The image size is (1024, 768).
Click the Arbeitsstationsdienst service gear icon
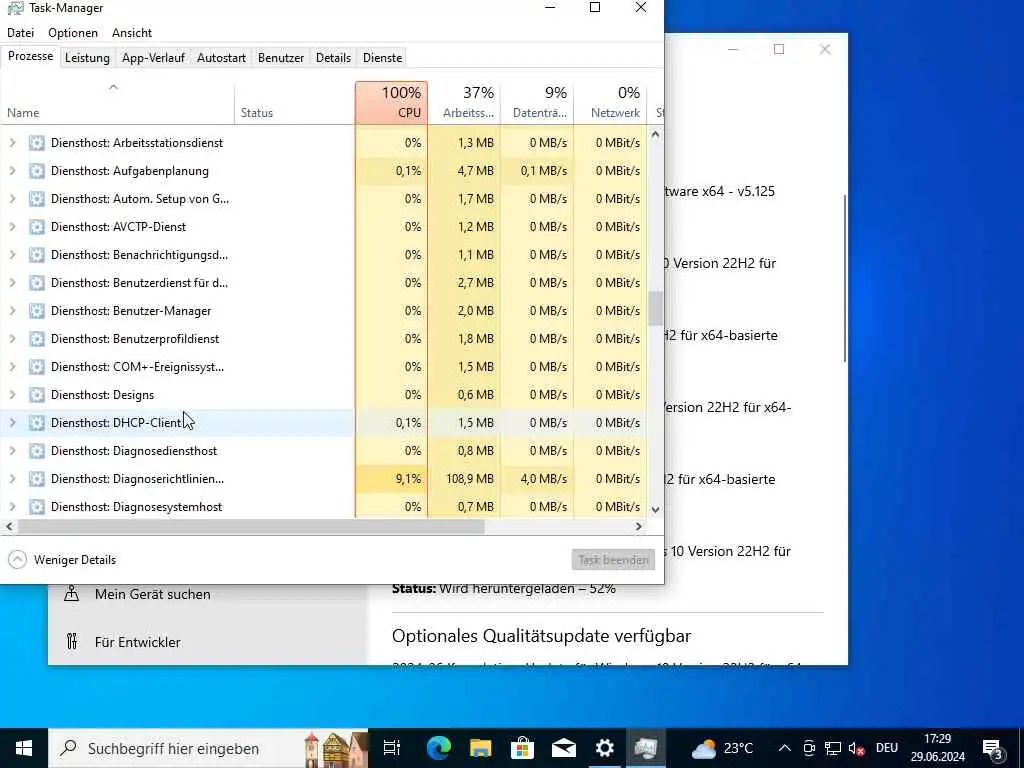coord(37,143)
